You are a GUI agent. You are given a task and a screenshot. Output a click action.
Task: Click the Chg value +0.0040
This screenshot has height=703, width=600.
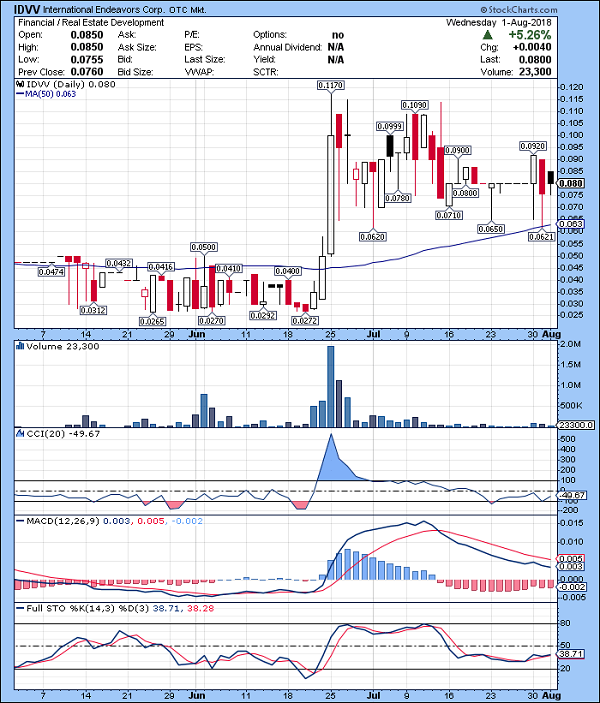pyautogui.click(x=532, y=47)
